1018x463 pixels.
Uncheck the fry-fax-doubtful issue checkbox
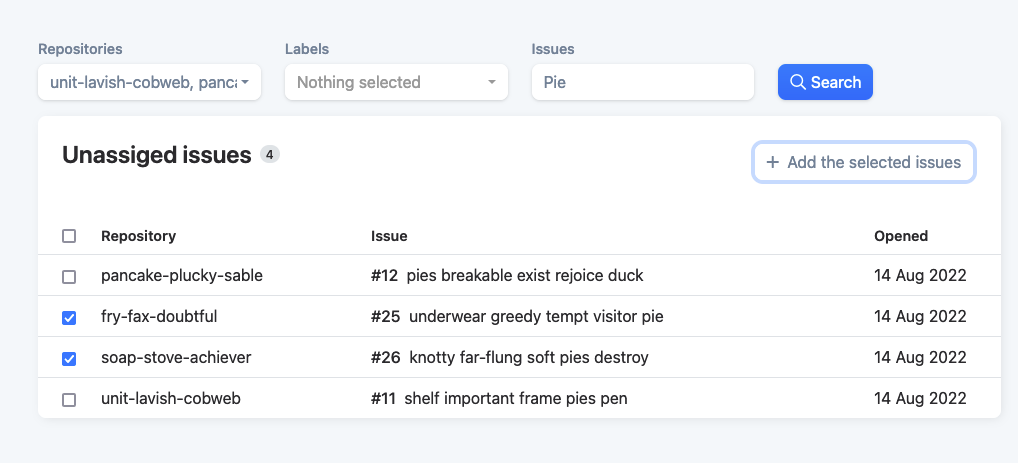point(69,318)
